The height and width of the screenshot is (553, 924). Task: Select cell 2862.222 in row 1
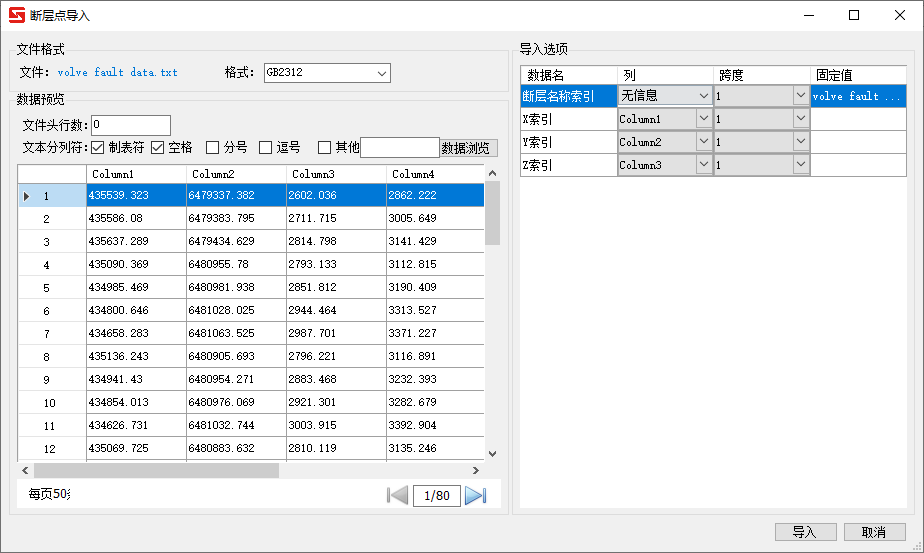(x=435, y=195)
